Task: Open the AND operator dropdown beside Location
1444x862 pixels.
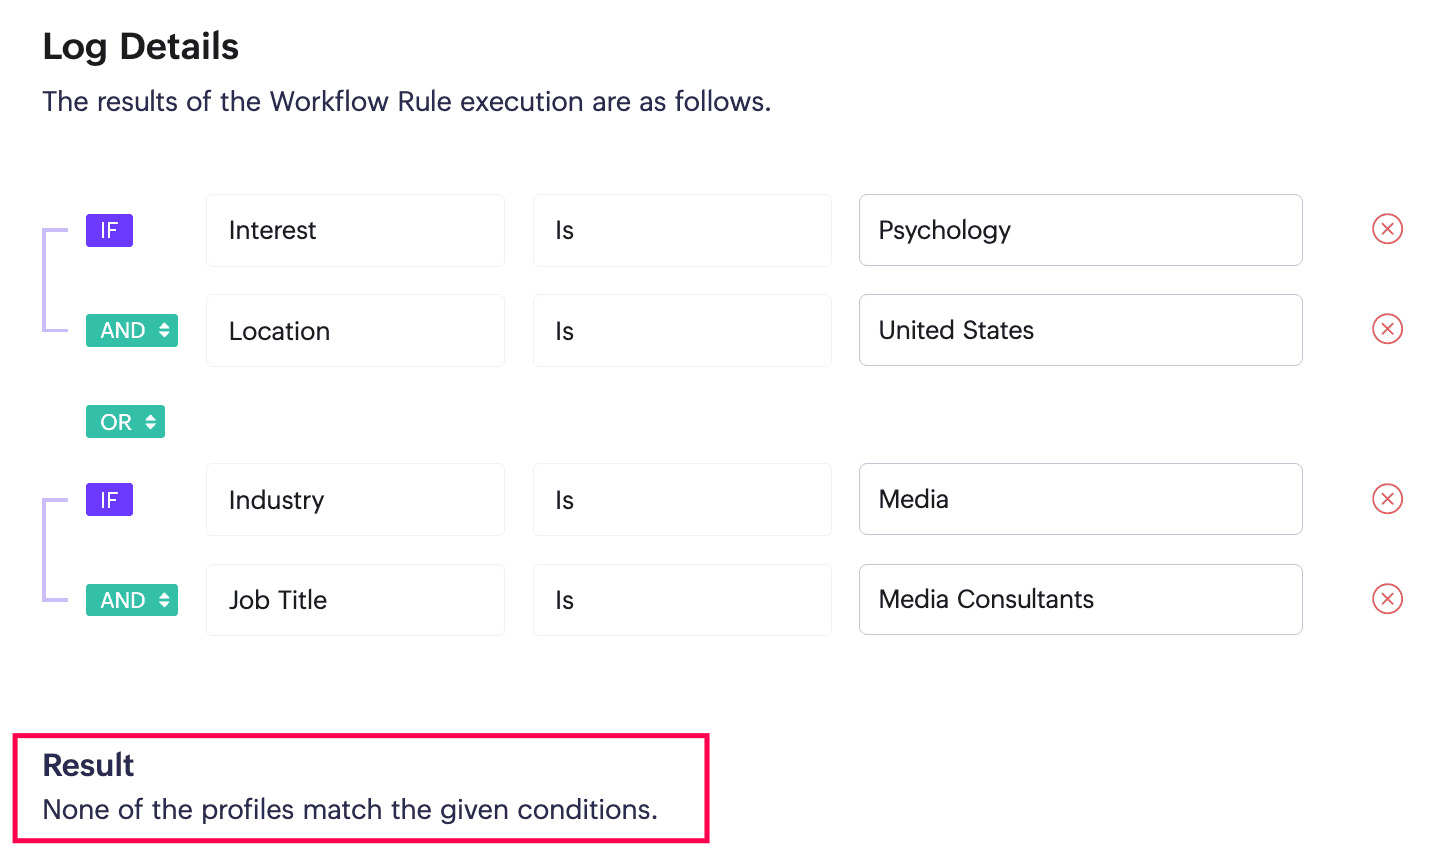Action: tap(132, 331)
